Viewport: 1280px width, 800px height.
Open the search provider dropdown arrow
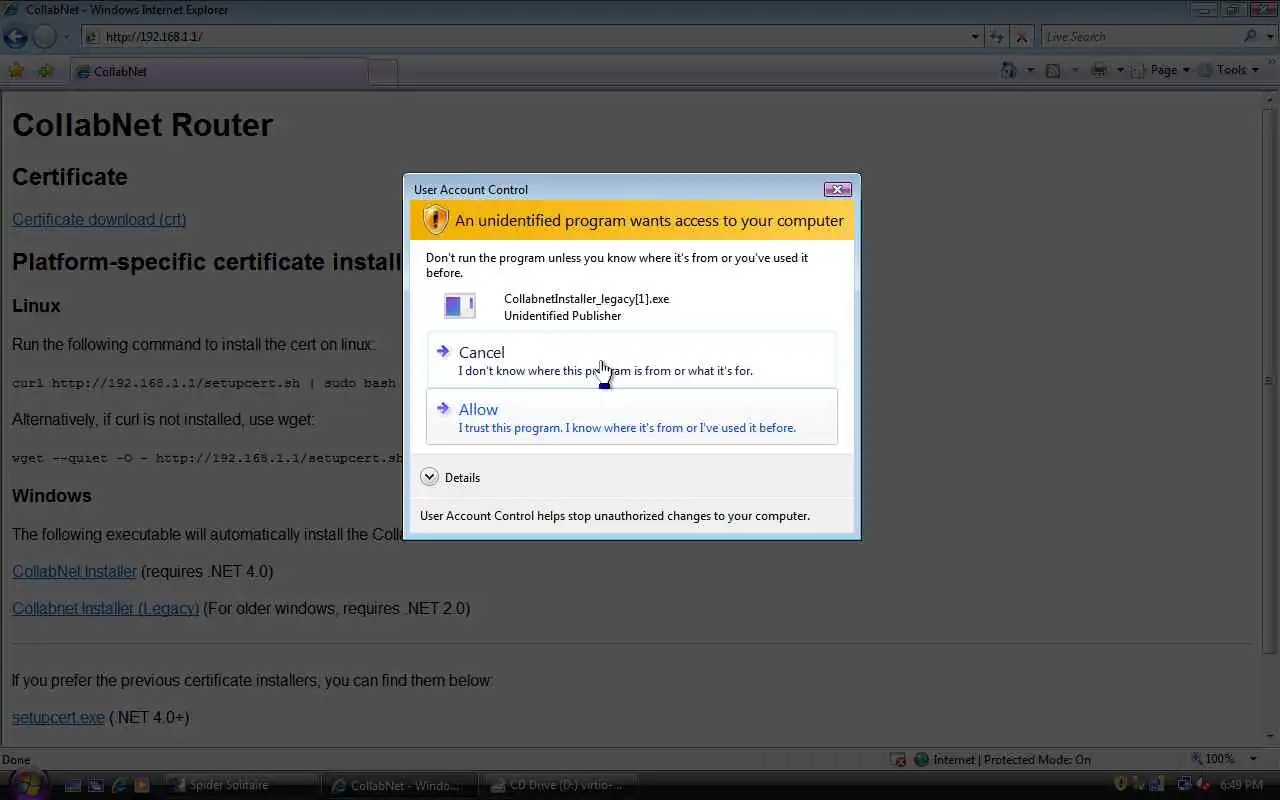click(1268, 37)
